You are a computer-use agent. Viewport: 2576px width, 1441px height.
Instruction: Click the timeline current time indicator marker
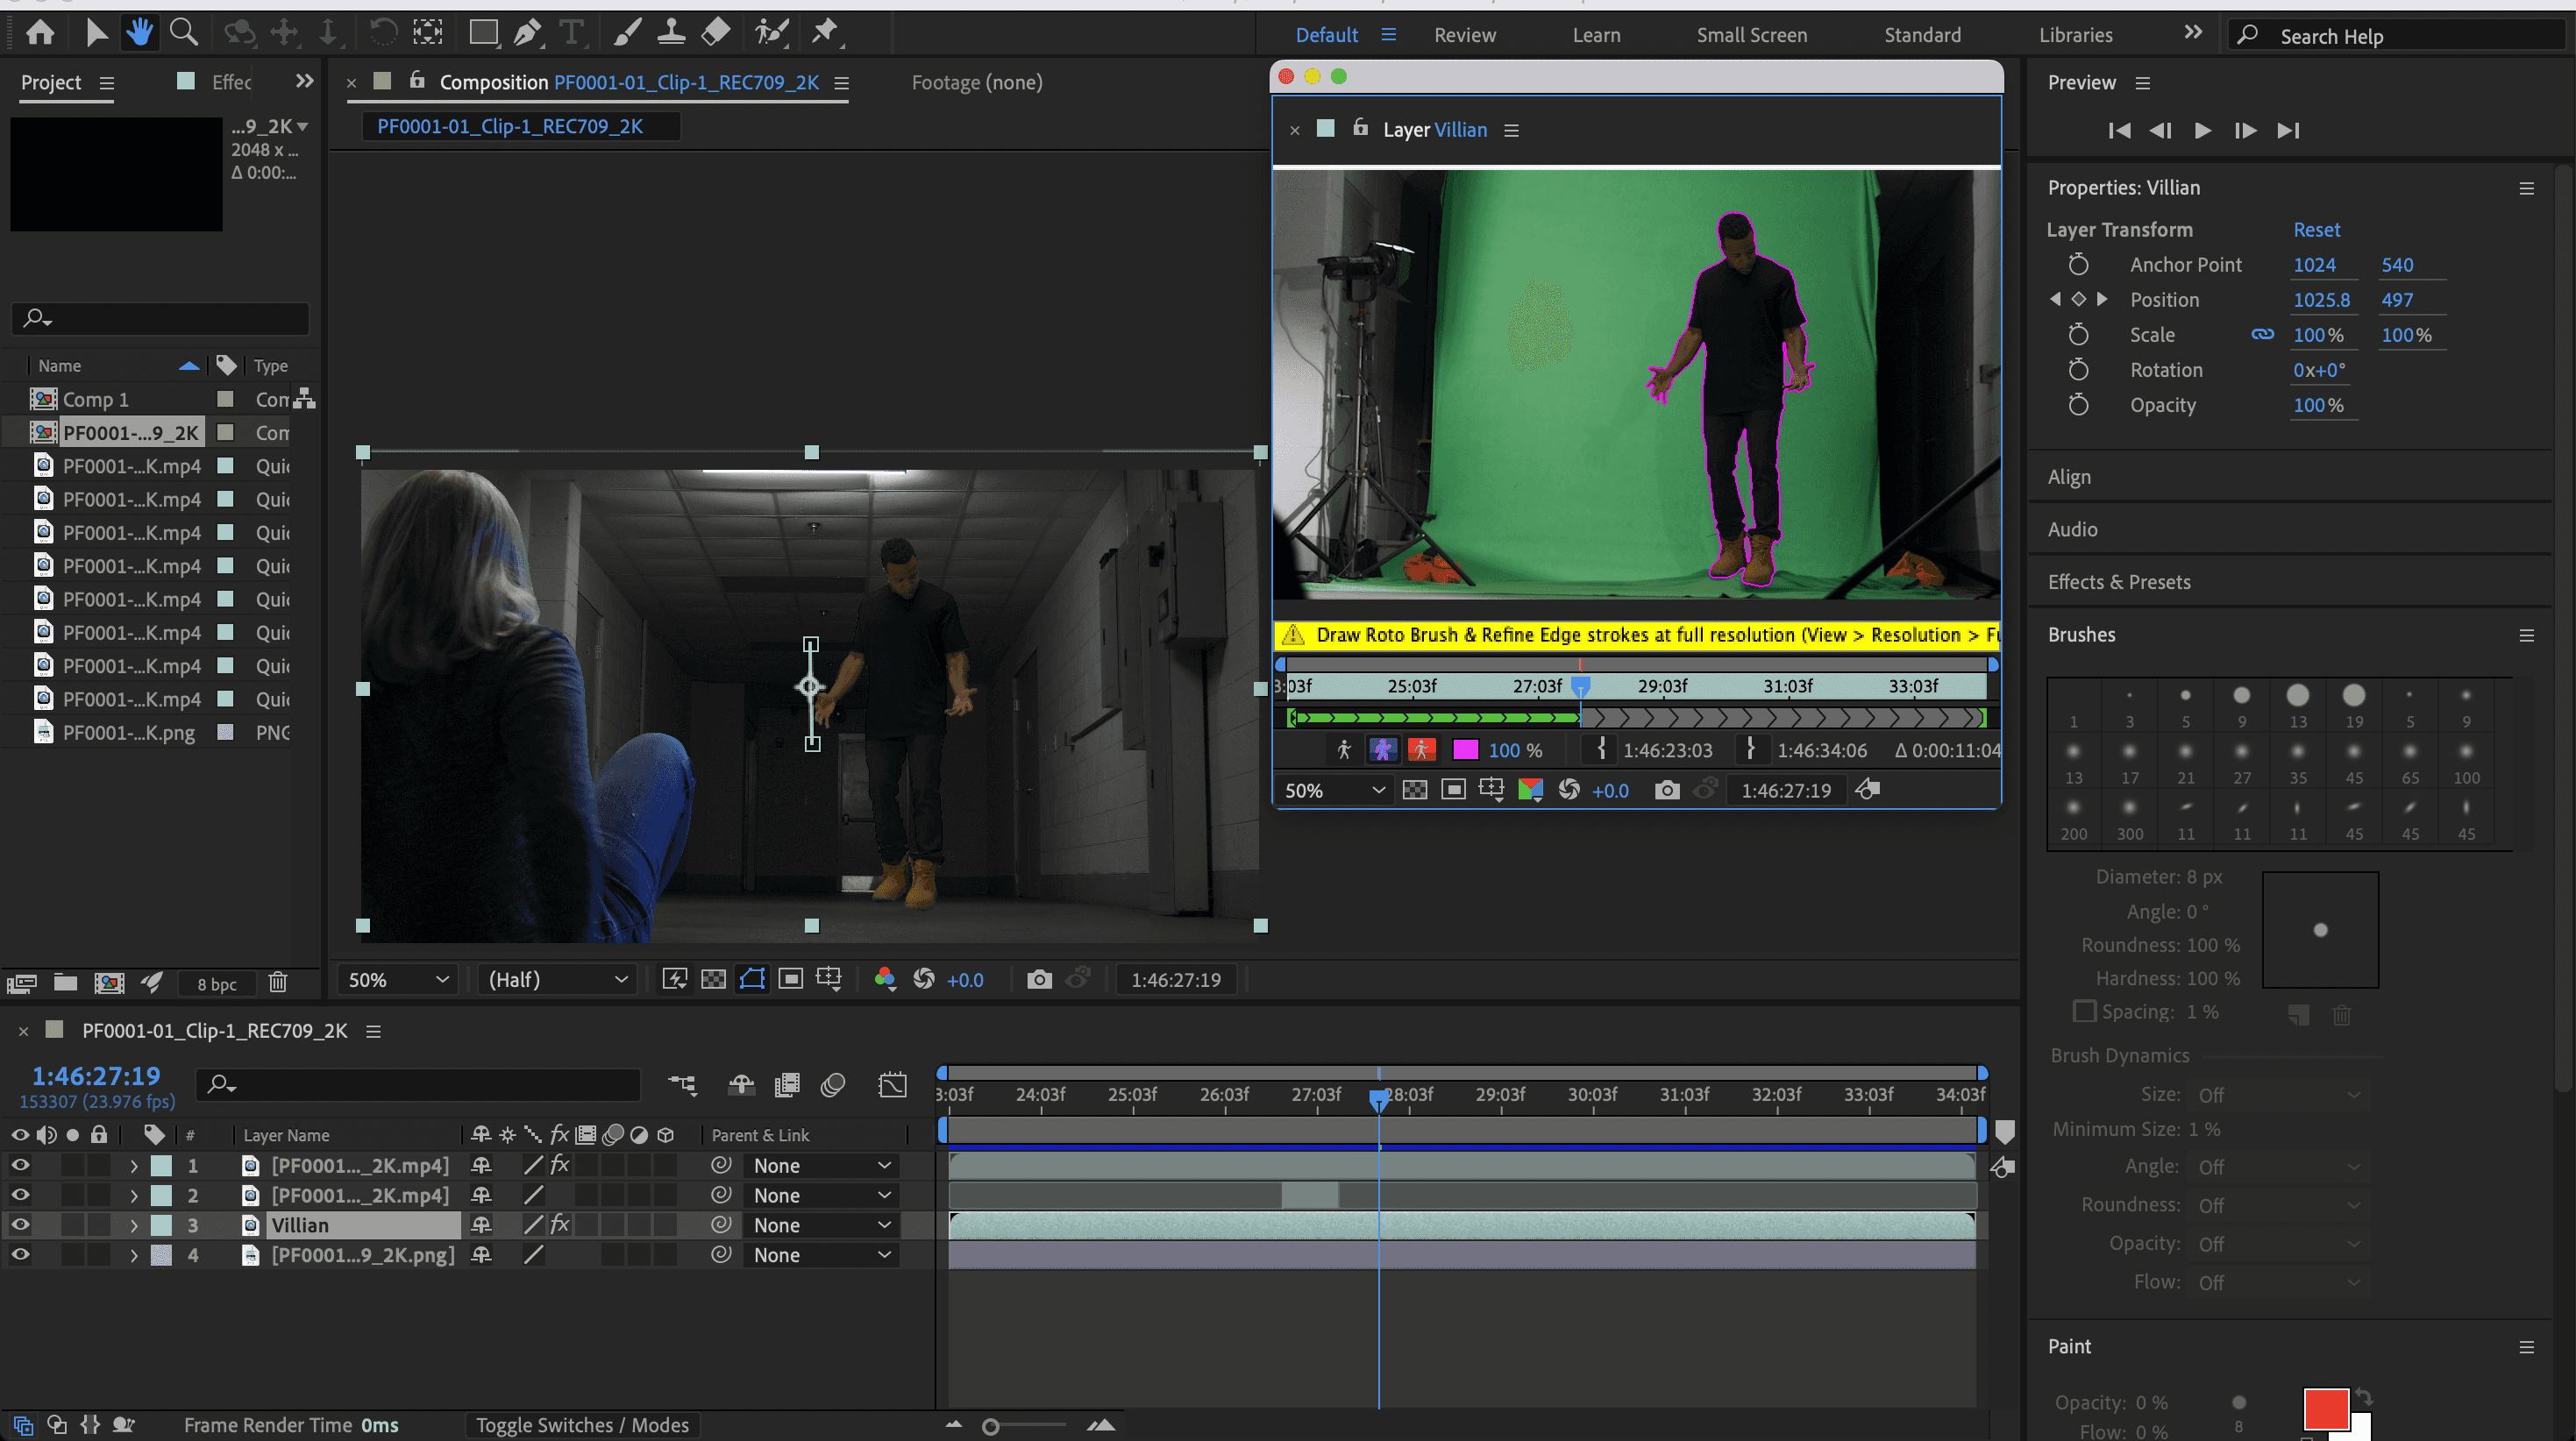pos(1378,1099)
